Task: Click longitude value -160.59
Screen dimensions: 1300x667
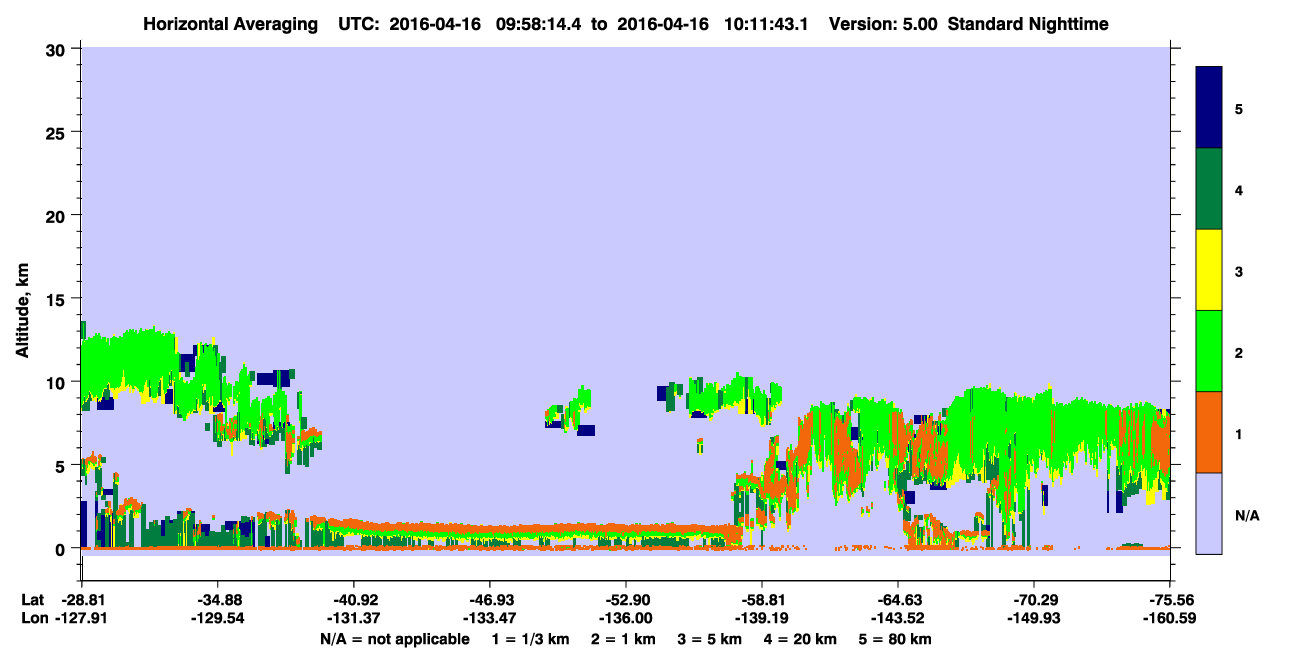Action: coord(1170,619)
